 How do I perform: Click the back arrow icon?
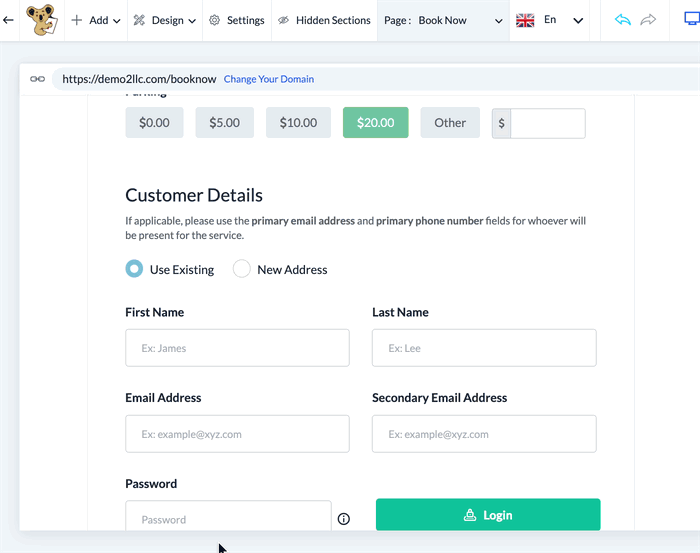pyautogui.click(x=8, y=20)
